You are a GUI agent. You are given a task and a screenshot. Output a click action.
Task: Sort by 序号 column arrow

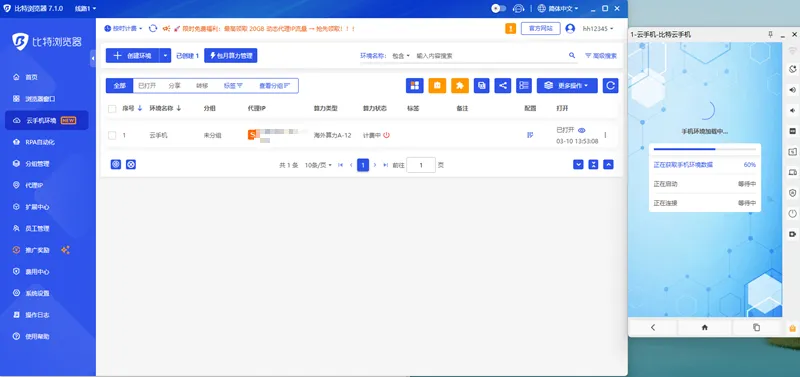[x=140, y=109]
